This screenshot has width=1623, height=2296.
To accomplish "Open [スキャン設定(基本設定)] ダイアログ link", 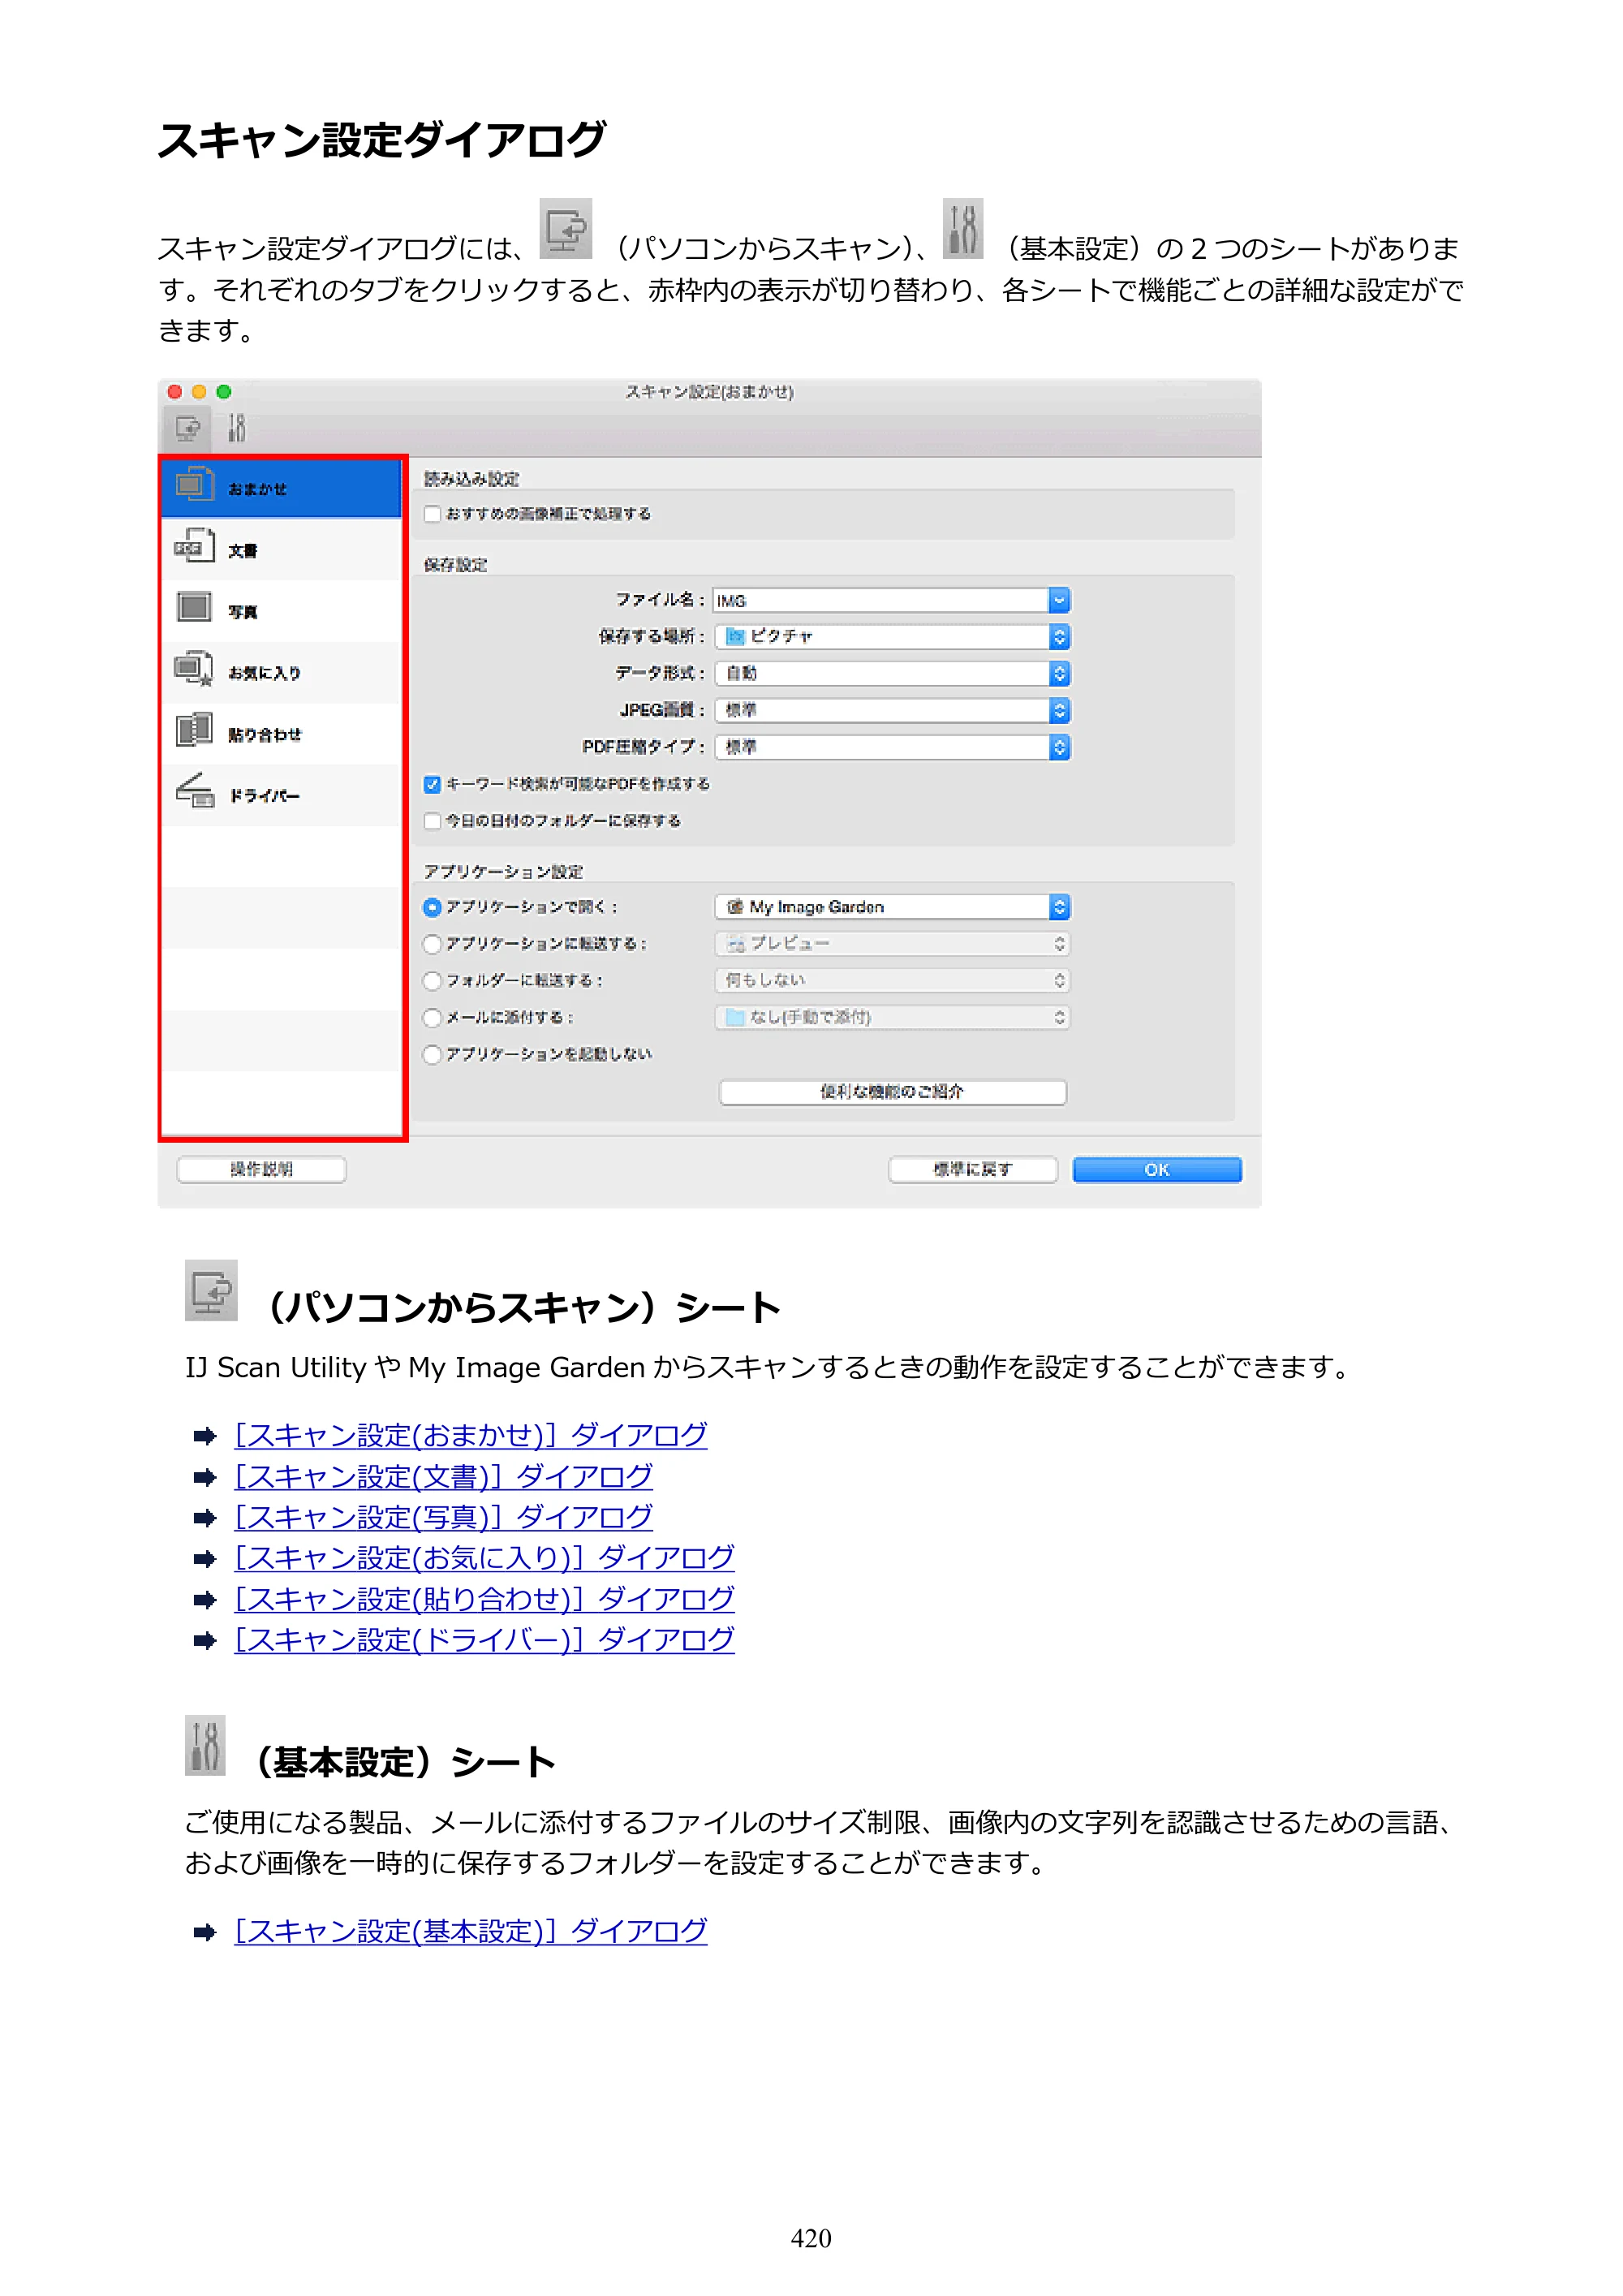I will [471, 1931].
